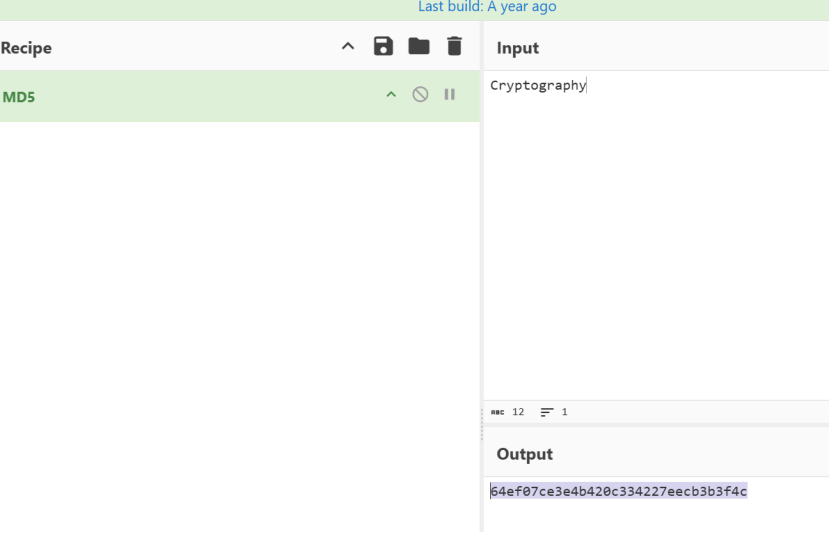Open the Load recipe folder icon
This screenshot has width=829, height=533.
coord(419,46)
